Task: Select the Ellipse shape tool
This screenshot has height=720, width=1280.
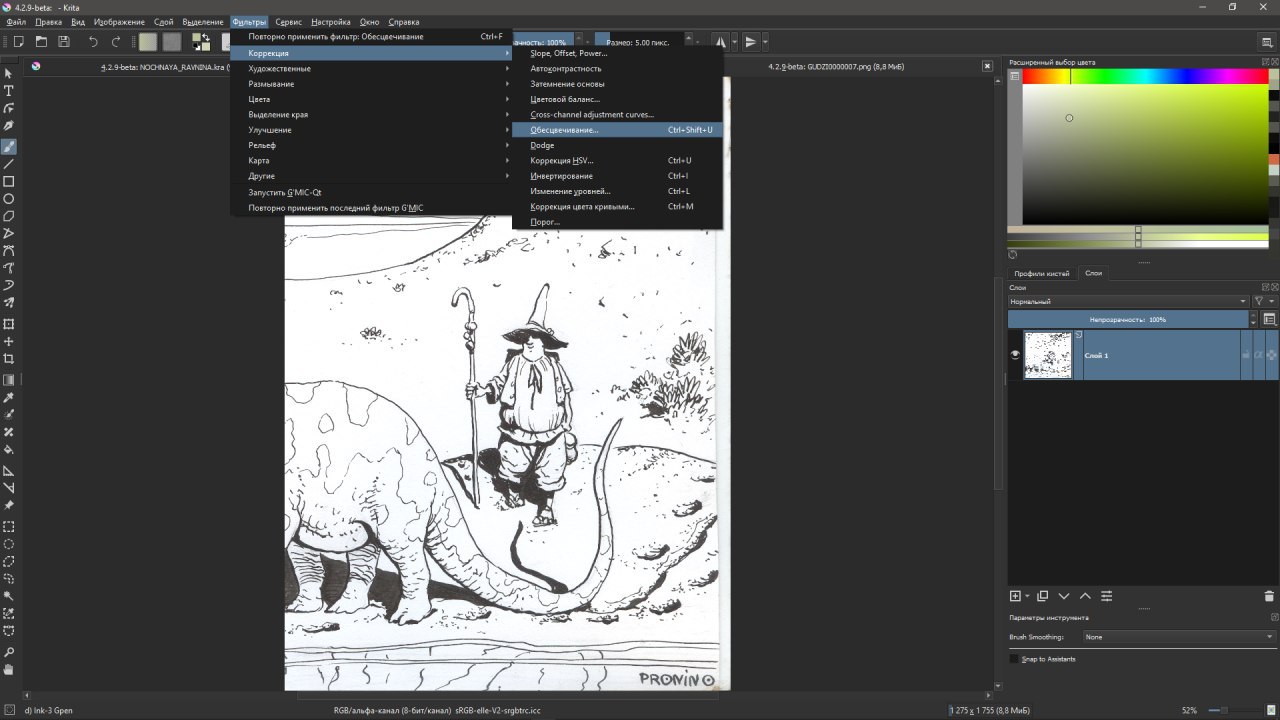Action: (9, 199)
